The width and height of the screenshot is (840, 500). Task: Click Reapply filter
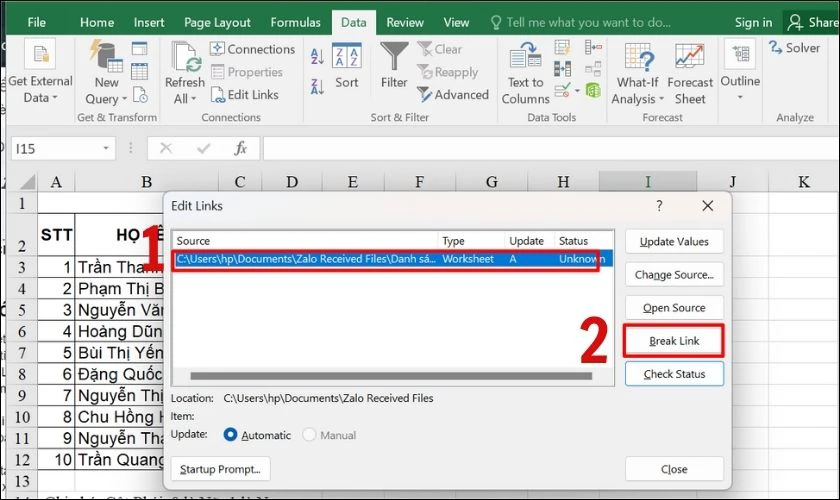[x=447, y=72]
